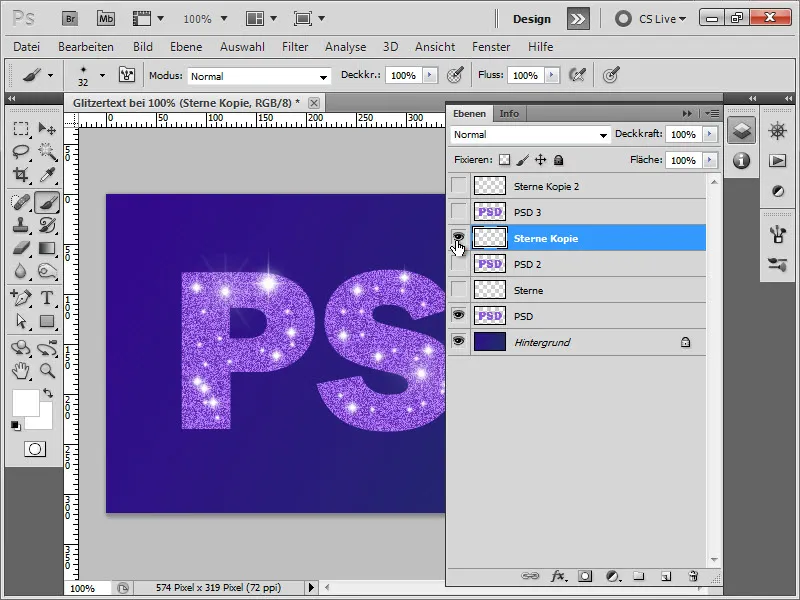The height and width of the screenshot is (600, 800).
Task: Toggle airbrush mode
Action: point(577,75)
